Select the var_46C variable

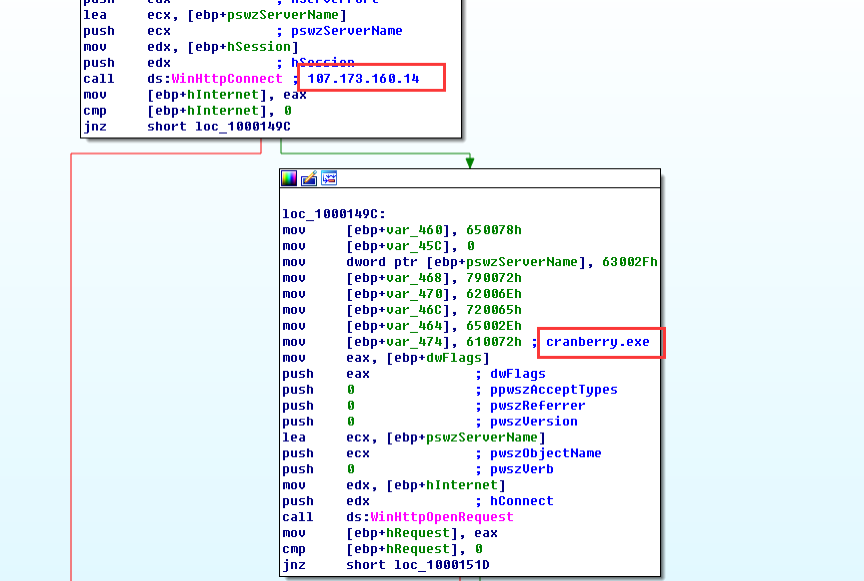click(414, 310)
